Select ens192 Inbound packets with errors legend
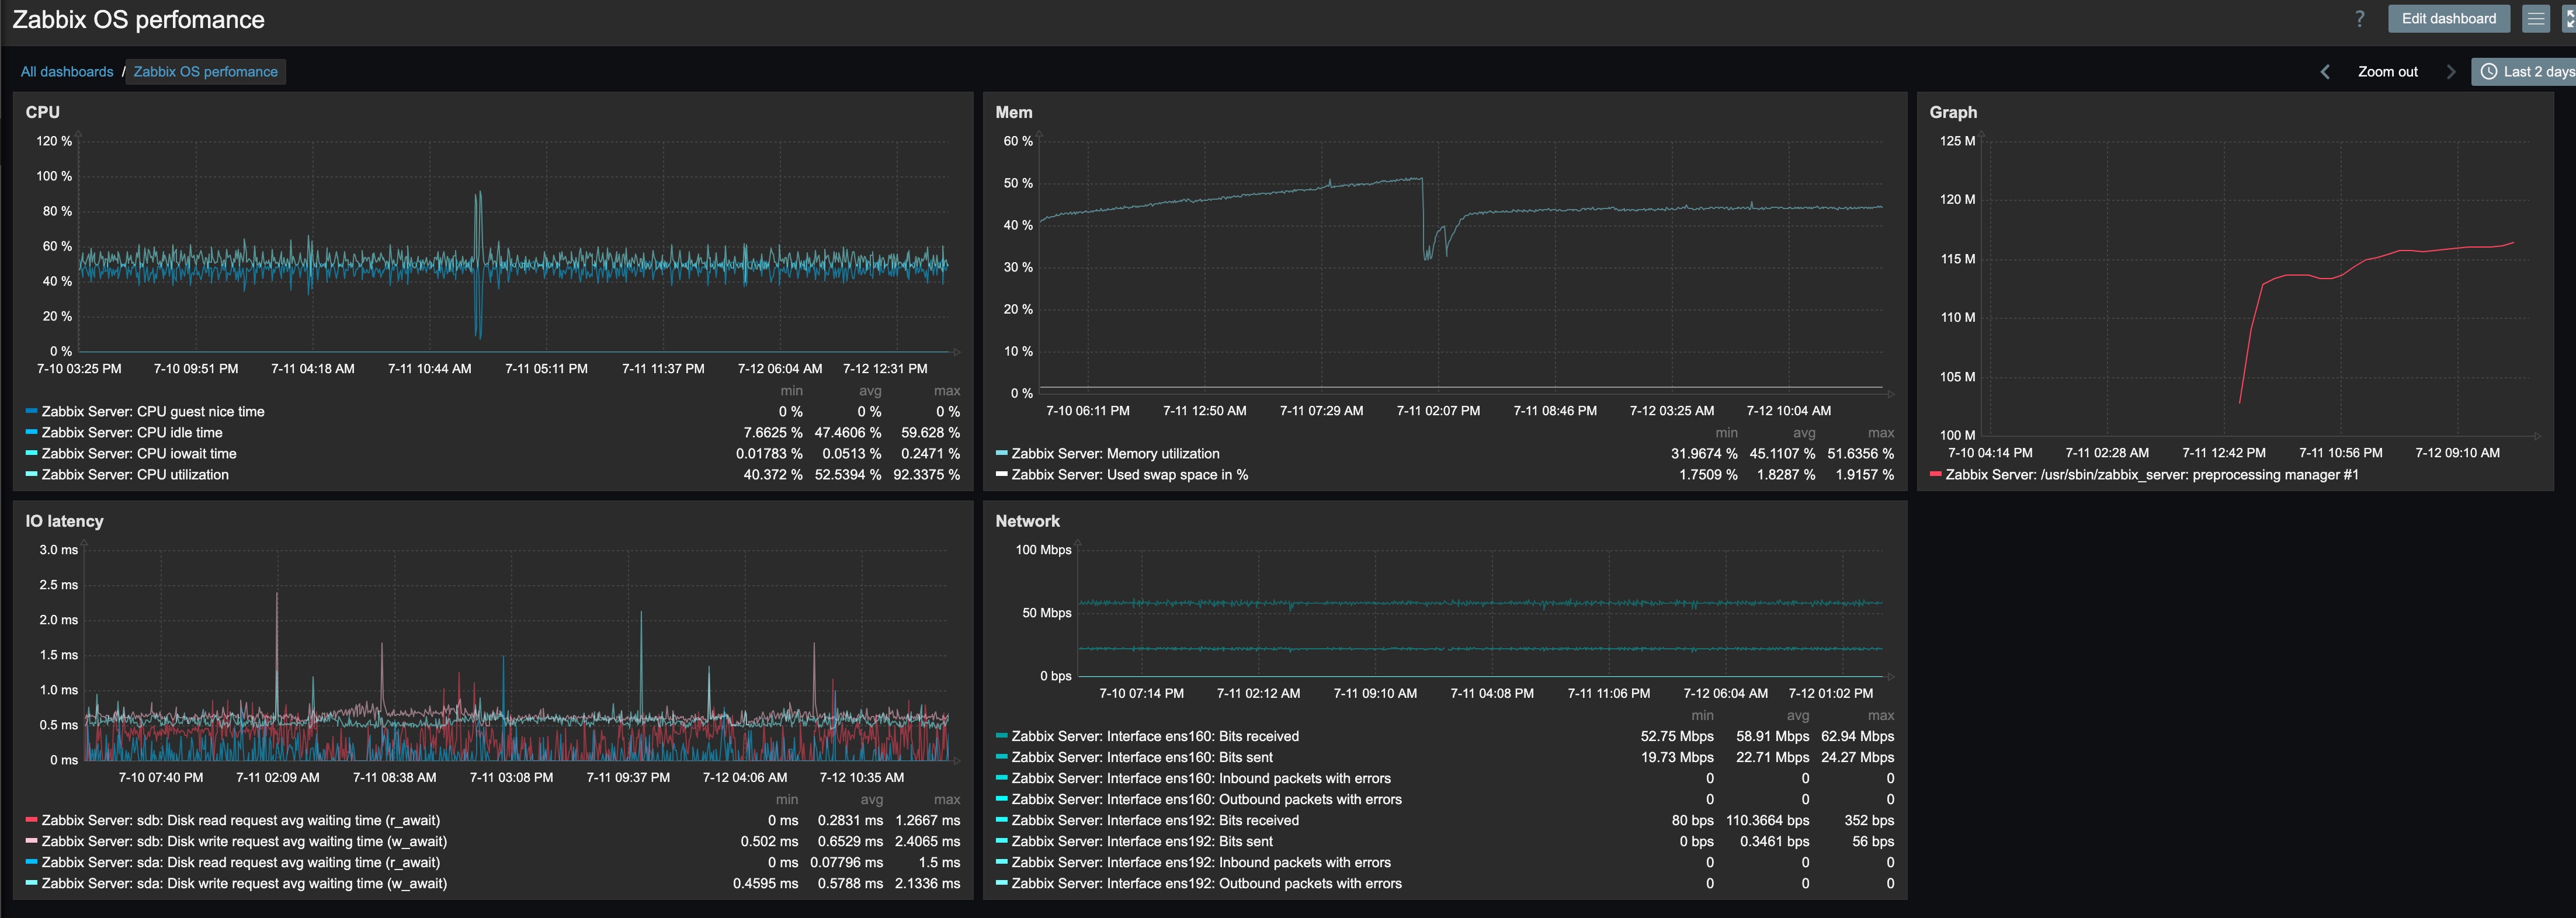Image resolution: width=2576 pixels, height=918 pixels. pos(1201,862)
